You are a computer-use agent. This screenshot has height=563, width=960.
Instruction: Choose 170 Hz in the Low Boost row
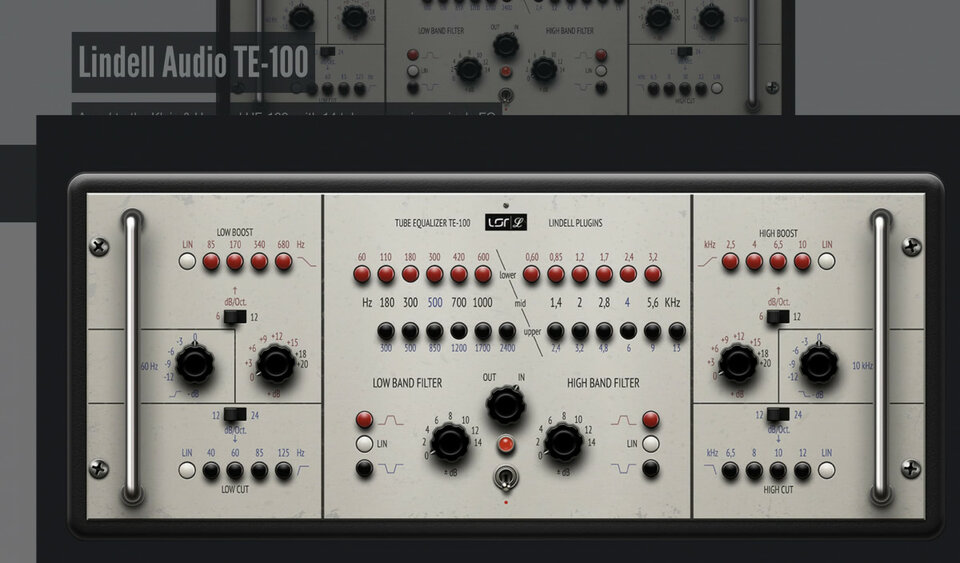(235, 262)
